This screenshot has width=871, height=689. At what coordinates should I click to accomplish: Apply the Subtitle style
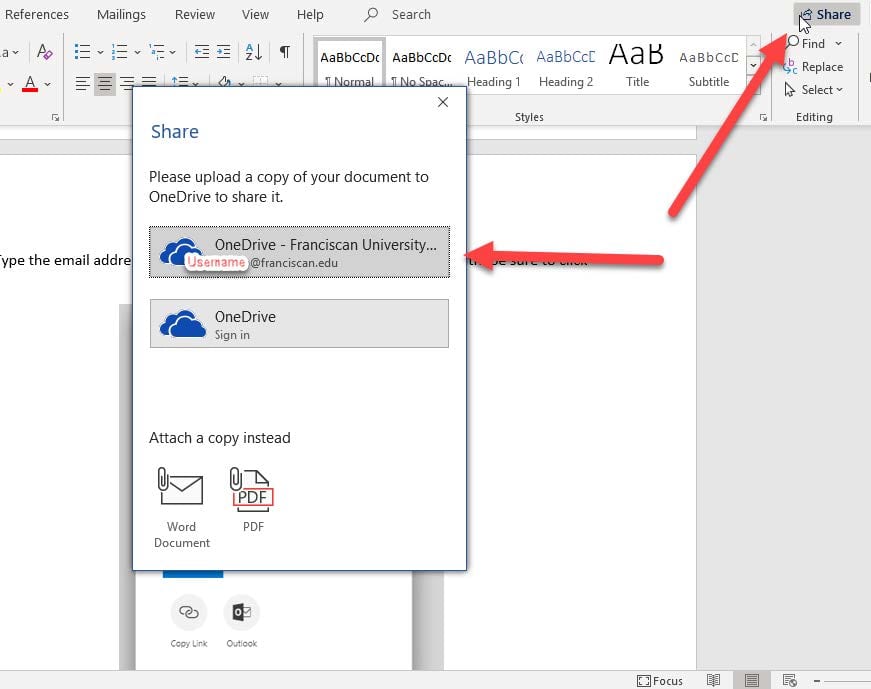point(709,64)
